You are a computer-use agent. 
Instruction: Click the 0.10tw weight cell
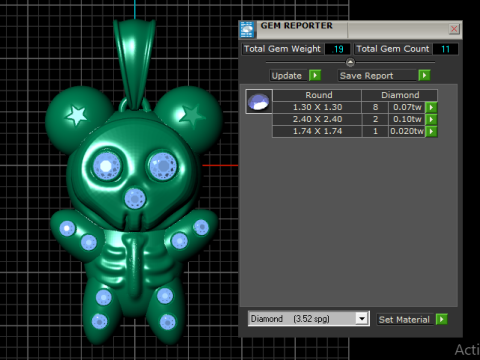click(x=407, y=119)
